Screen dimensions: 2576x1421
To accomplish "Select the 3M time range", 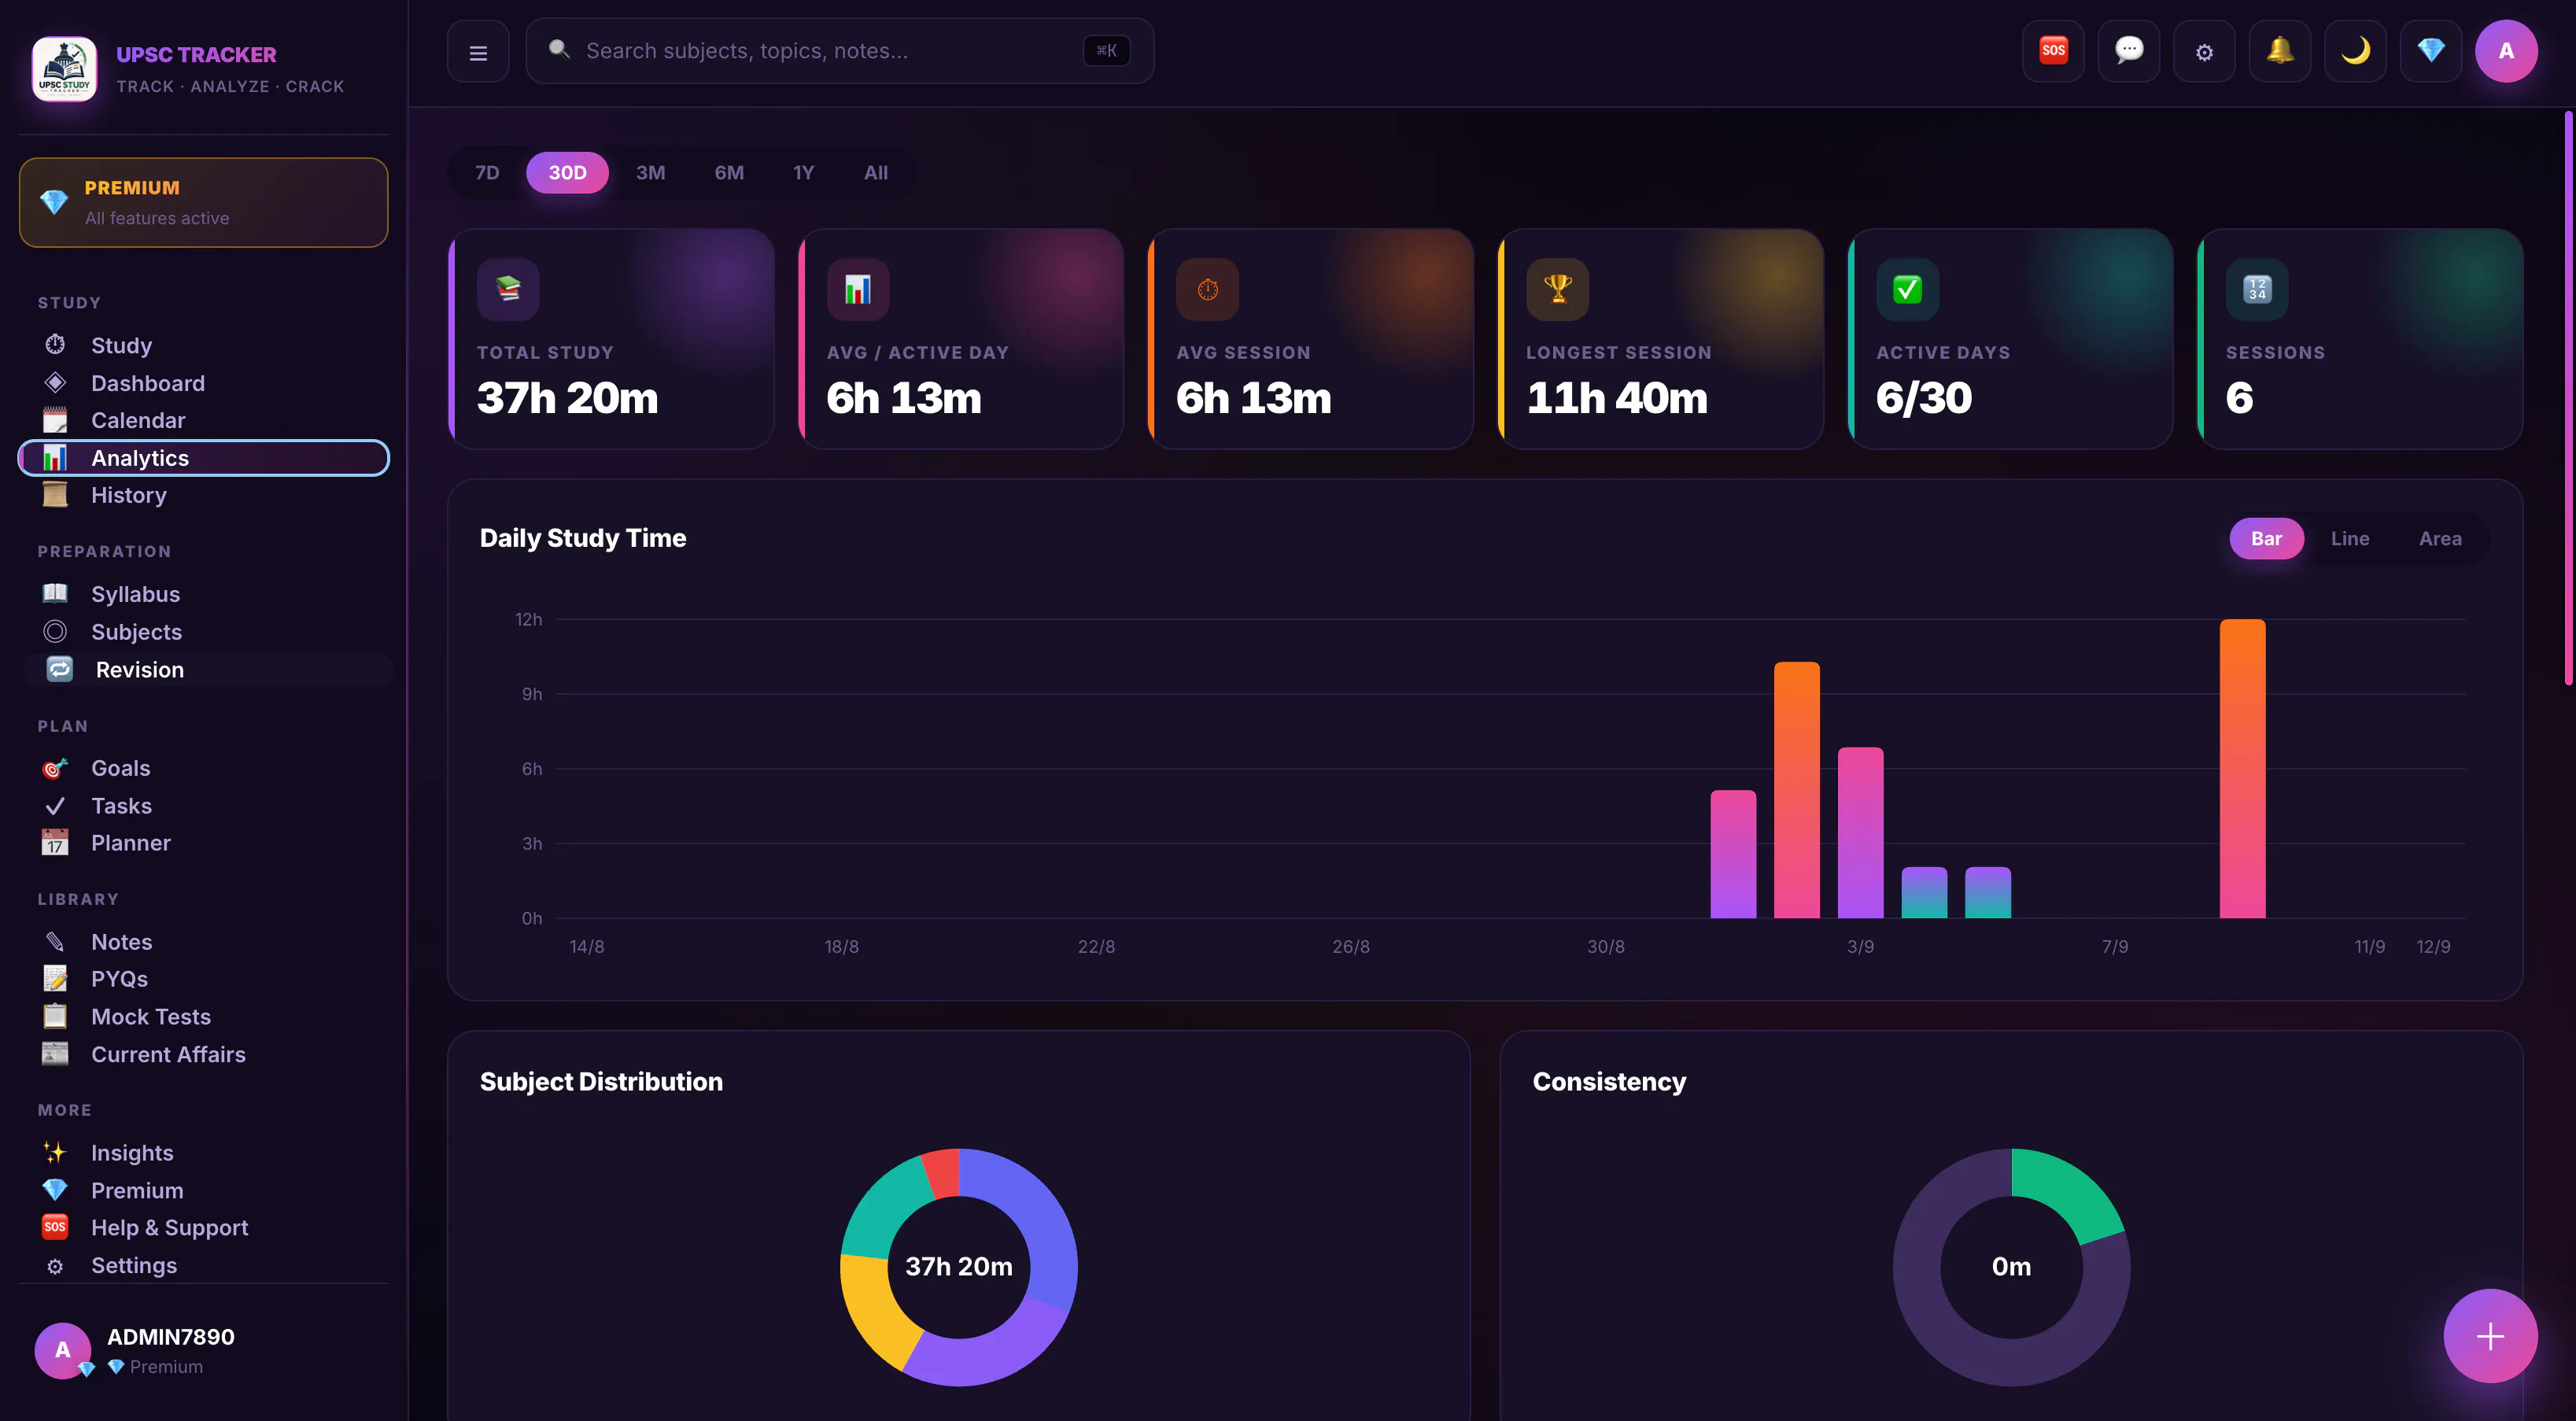I will tap(650, 173).
